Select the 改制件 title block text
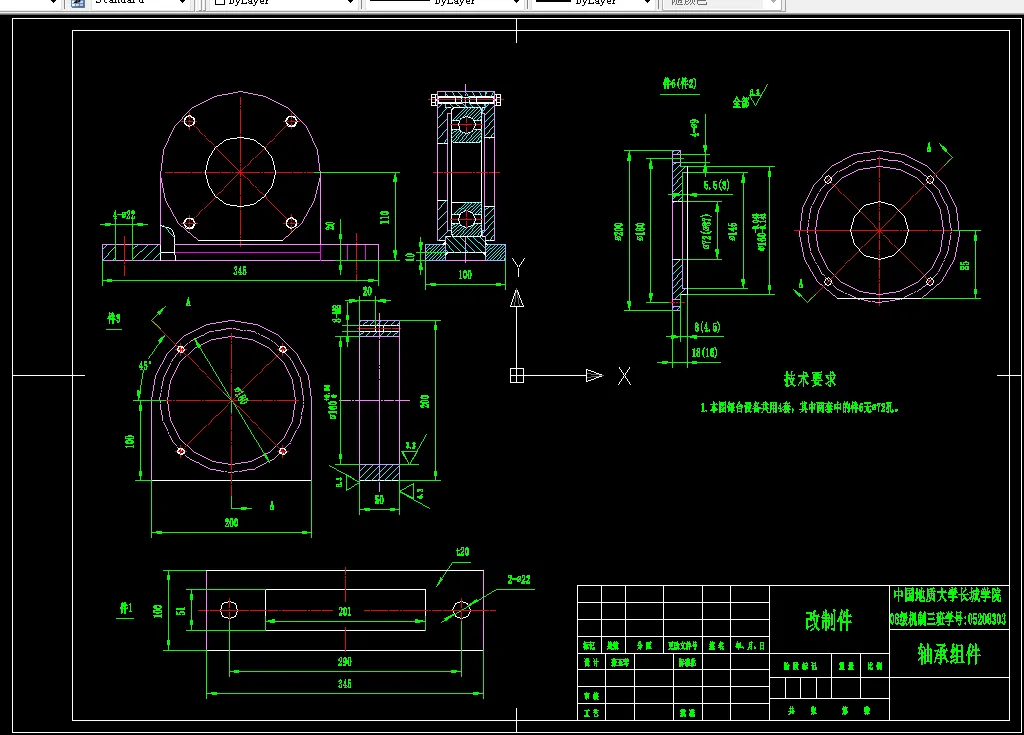 [x=828, y=620]
